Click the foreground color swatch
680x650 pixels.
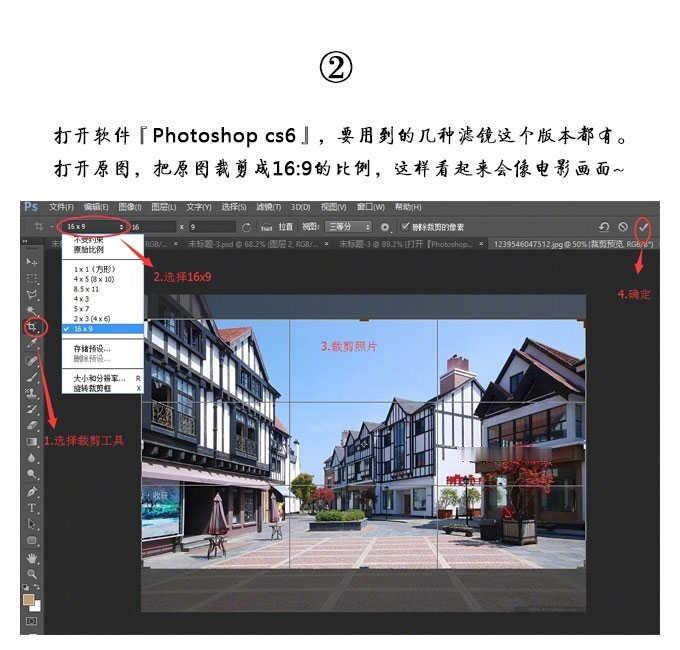pyautogui.click(x=29, y=600)
